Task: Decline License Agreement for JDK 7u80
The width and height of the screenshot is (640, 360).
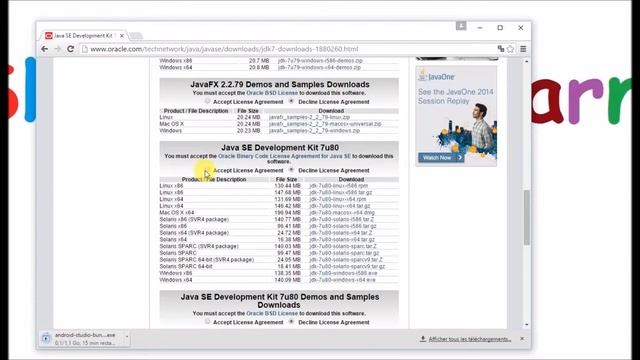Action: (x=291, y=170)
